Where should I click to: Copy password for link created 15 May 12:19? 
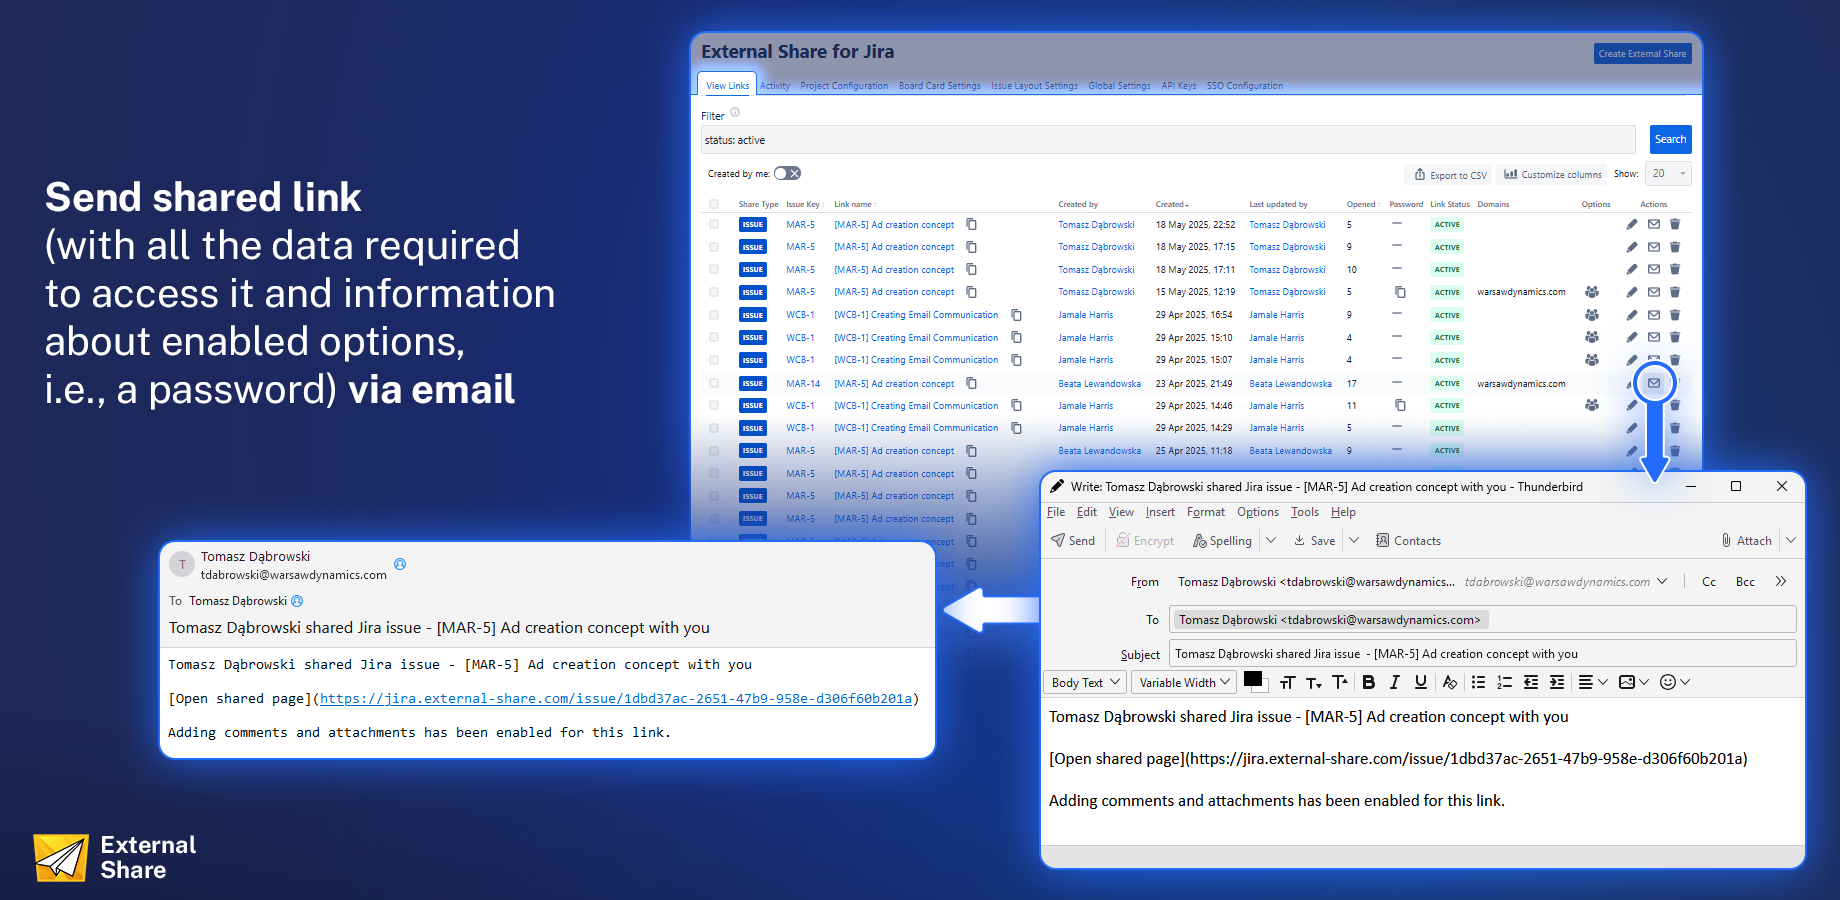(1400, 292)
